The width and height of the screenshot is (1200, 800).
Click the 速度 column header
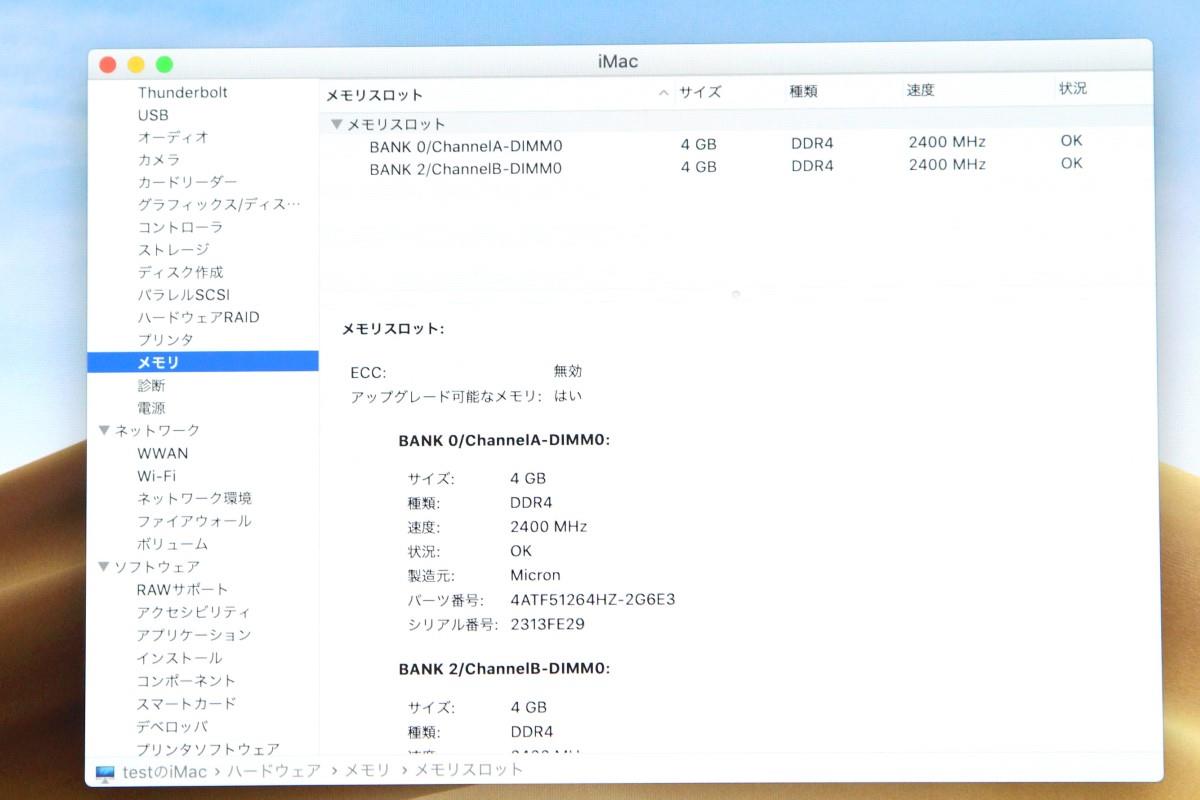point(919,91)
